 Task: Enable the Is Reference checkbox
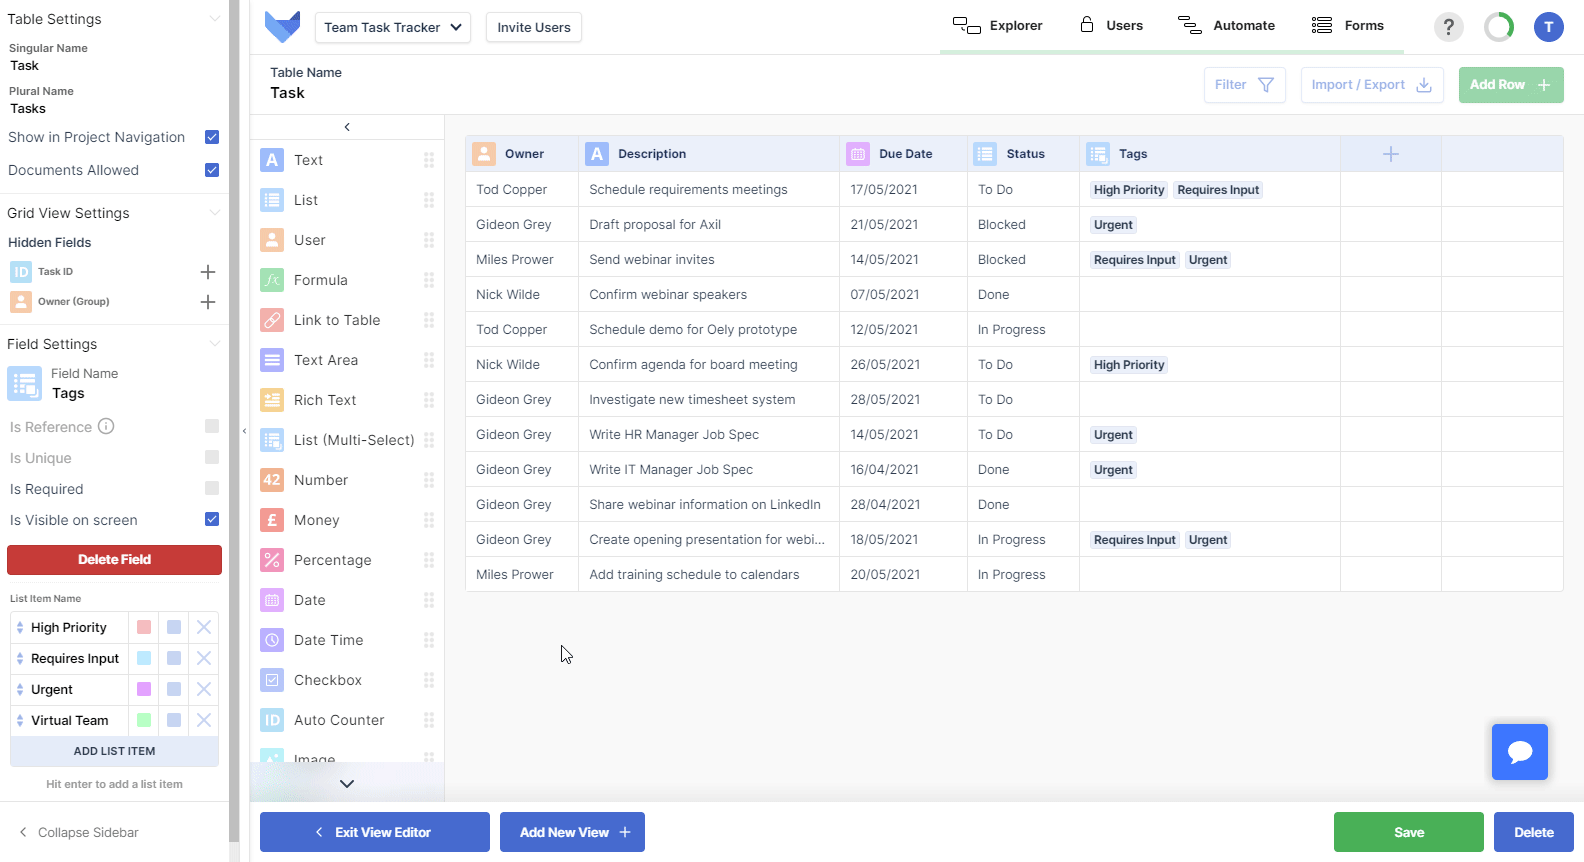[x=212, y=426]
